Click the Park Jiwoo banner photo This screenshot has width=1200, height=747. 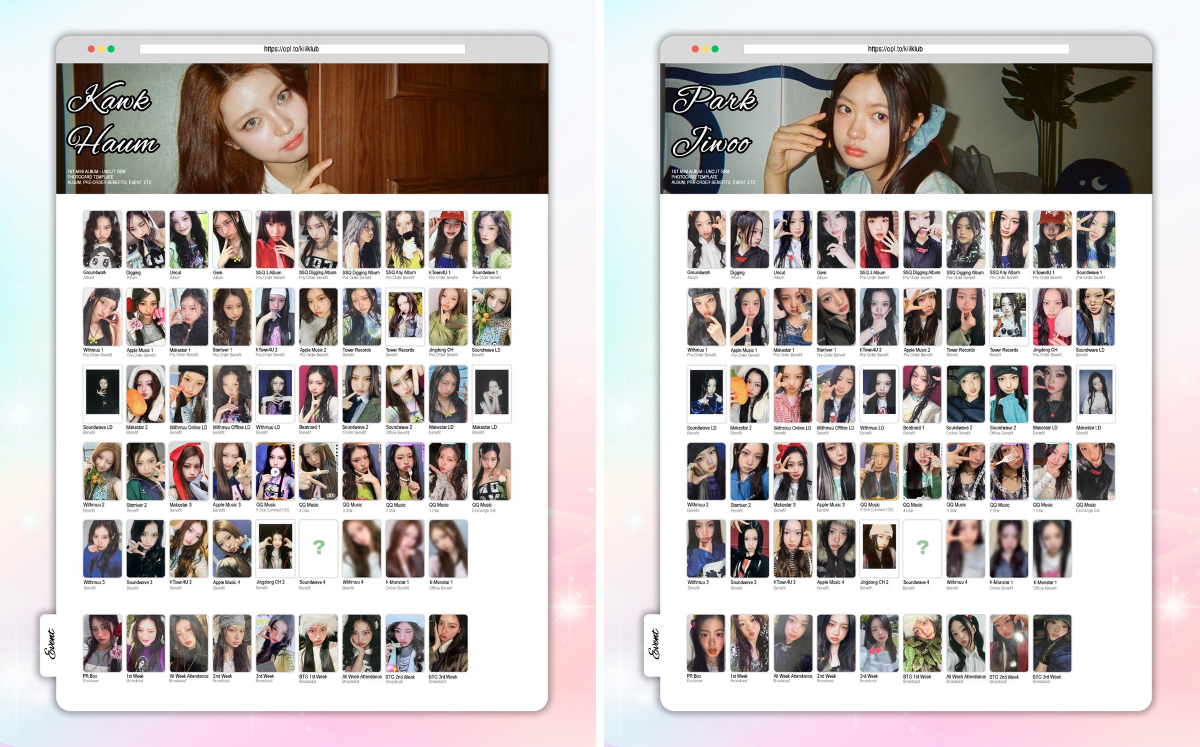[x=906, y=128]
